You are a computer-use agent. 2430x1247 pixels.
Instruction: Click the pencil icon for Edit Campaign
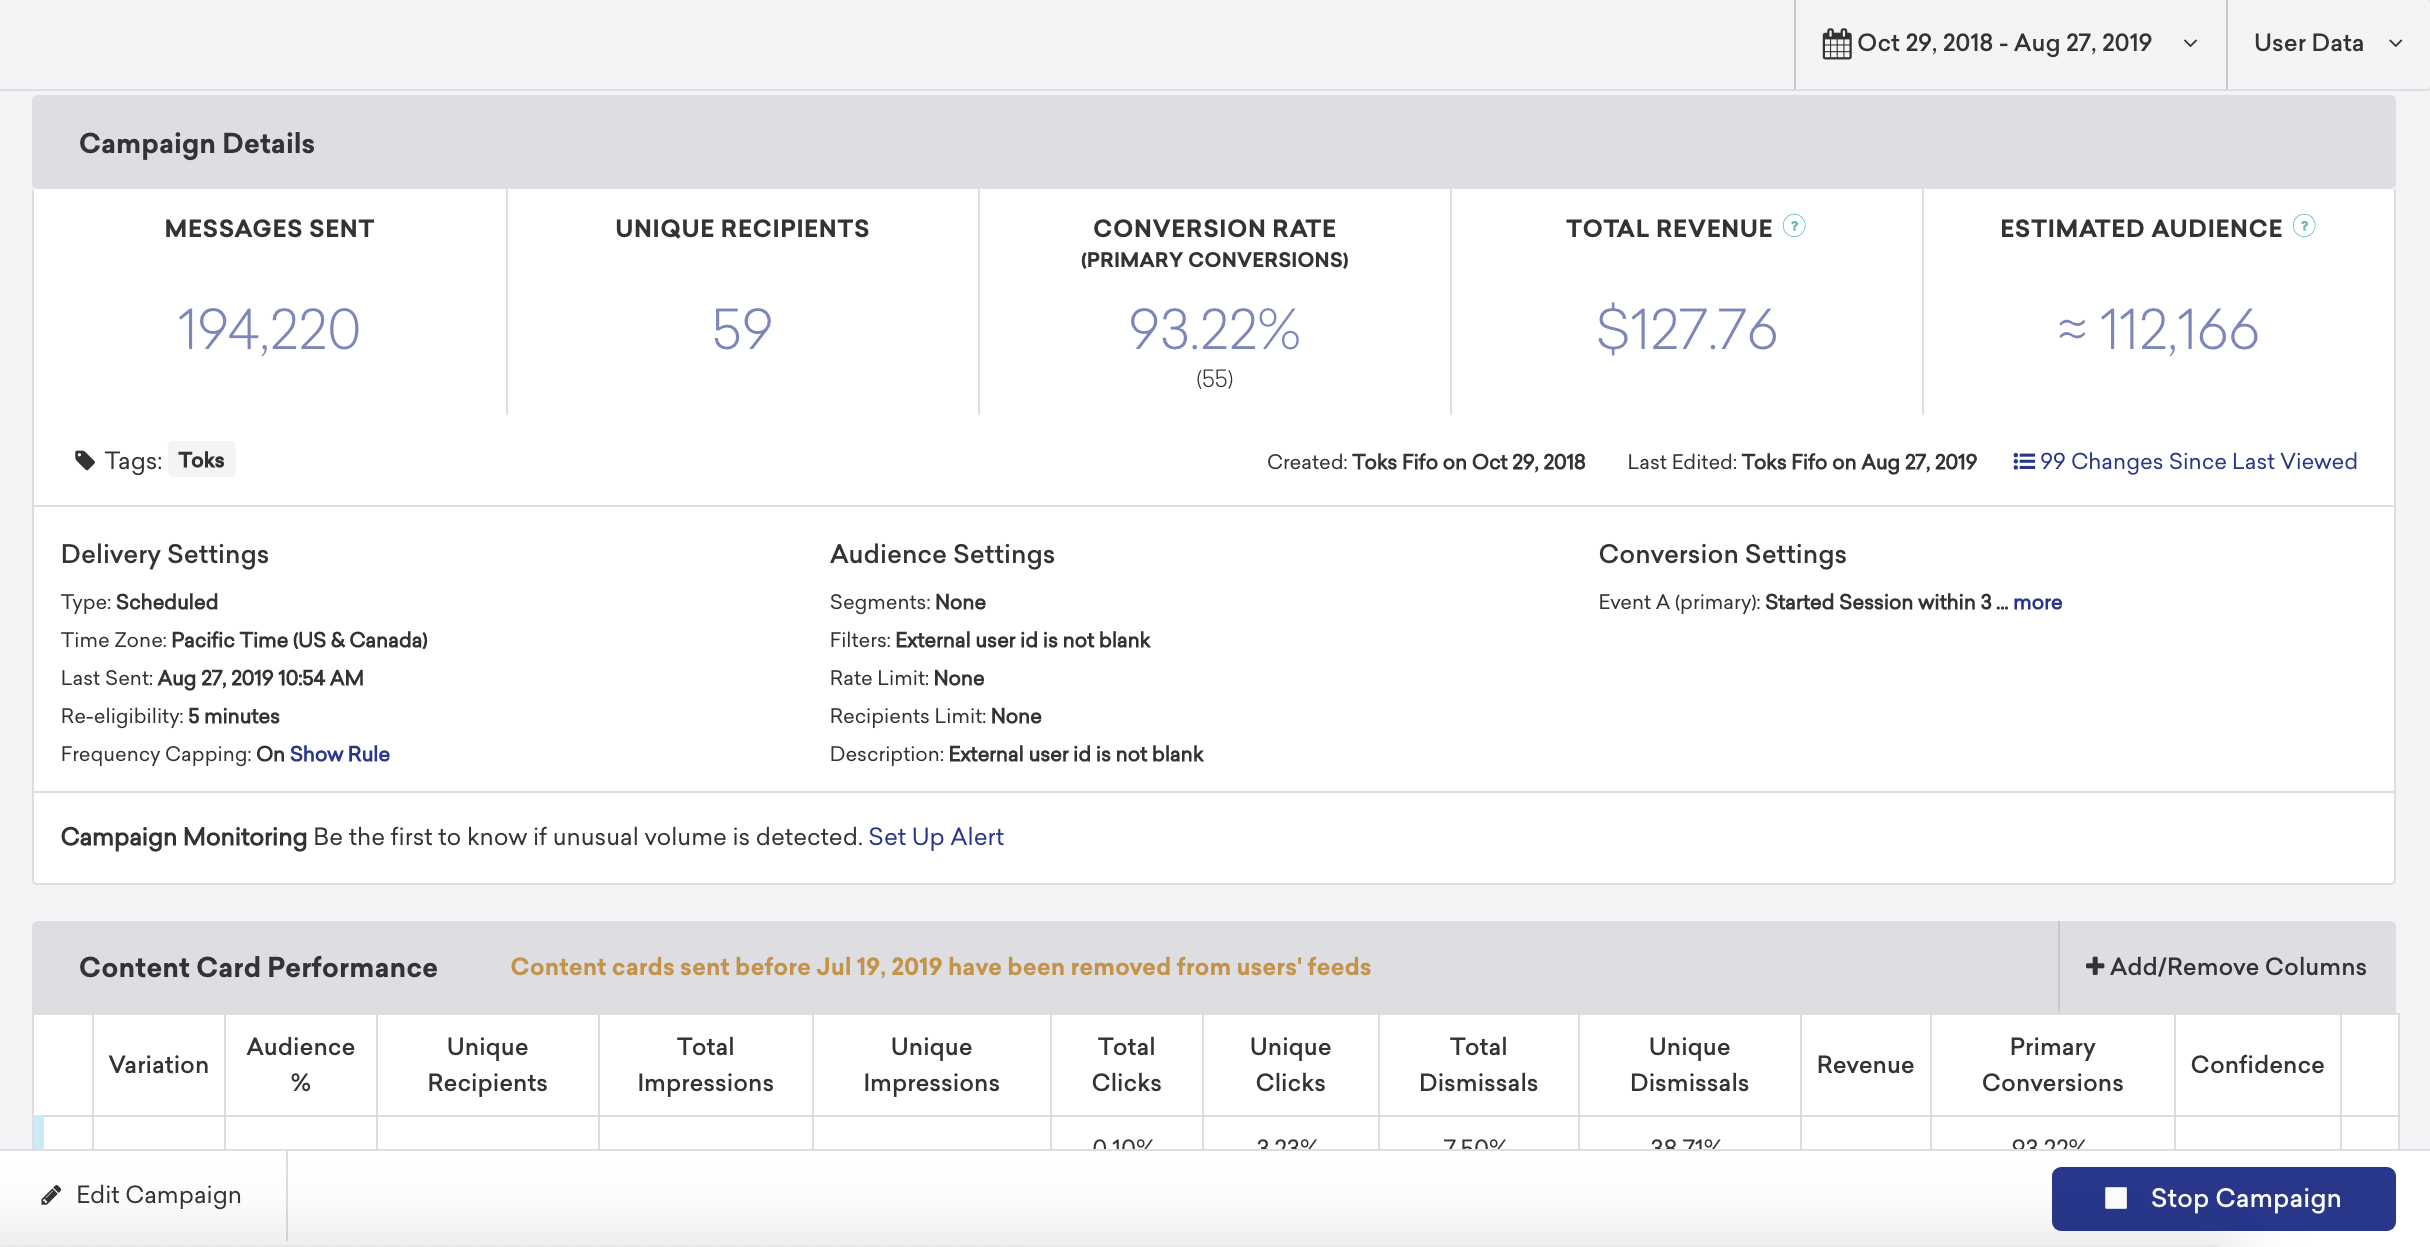tap(51, 1195)
